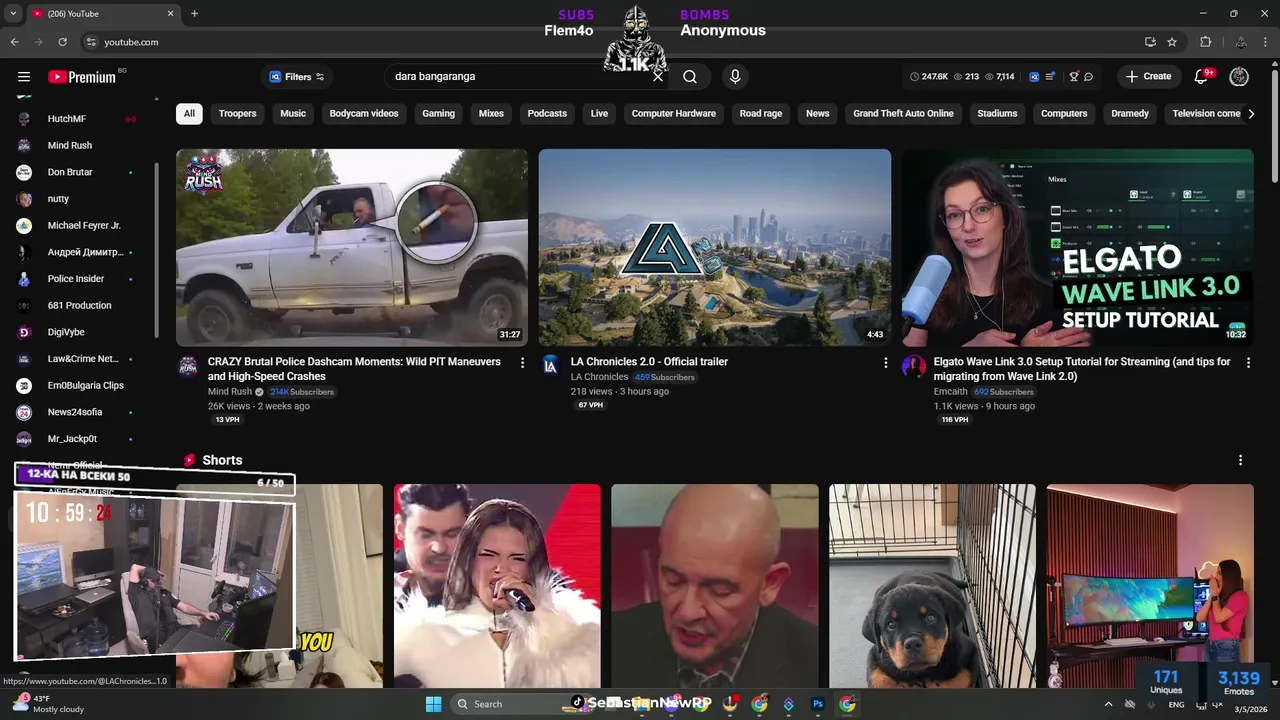Image resolution: width=1280 pixels, height=720 pixels.
Task: Open the notifications bell
Action: pyautogui.click(x=1202, y=76)
